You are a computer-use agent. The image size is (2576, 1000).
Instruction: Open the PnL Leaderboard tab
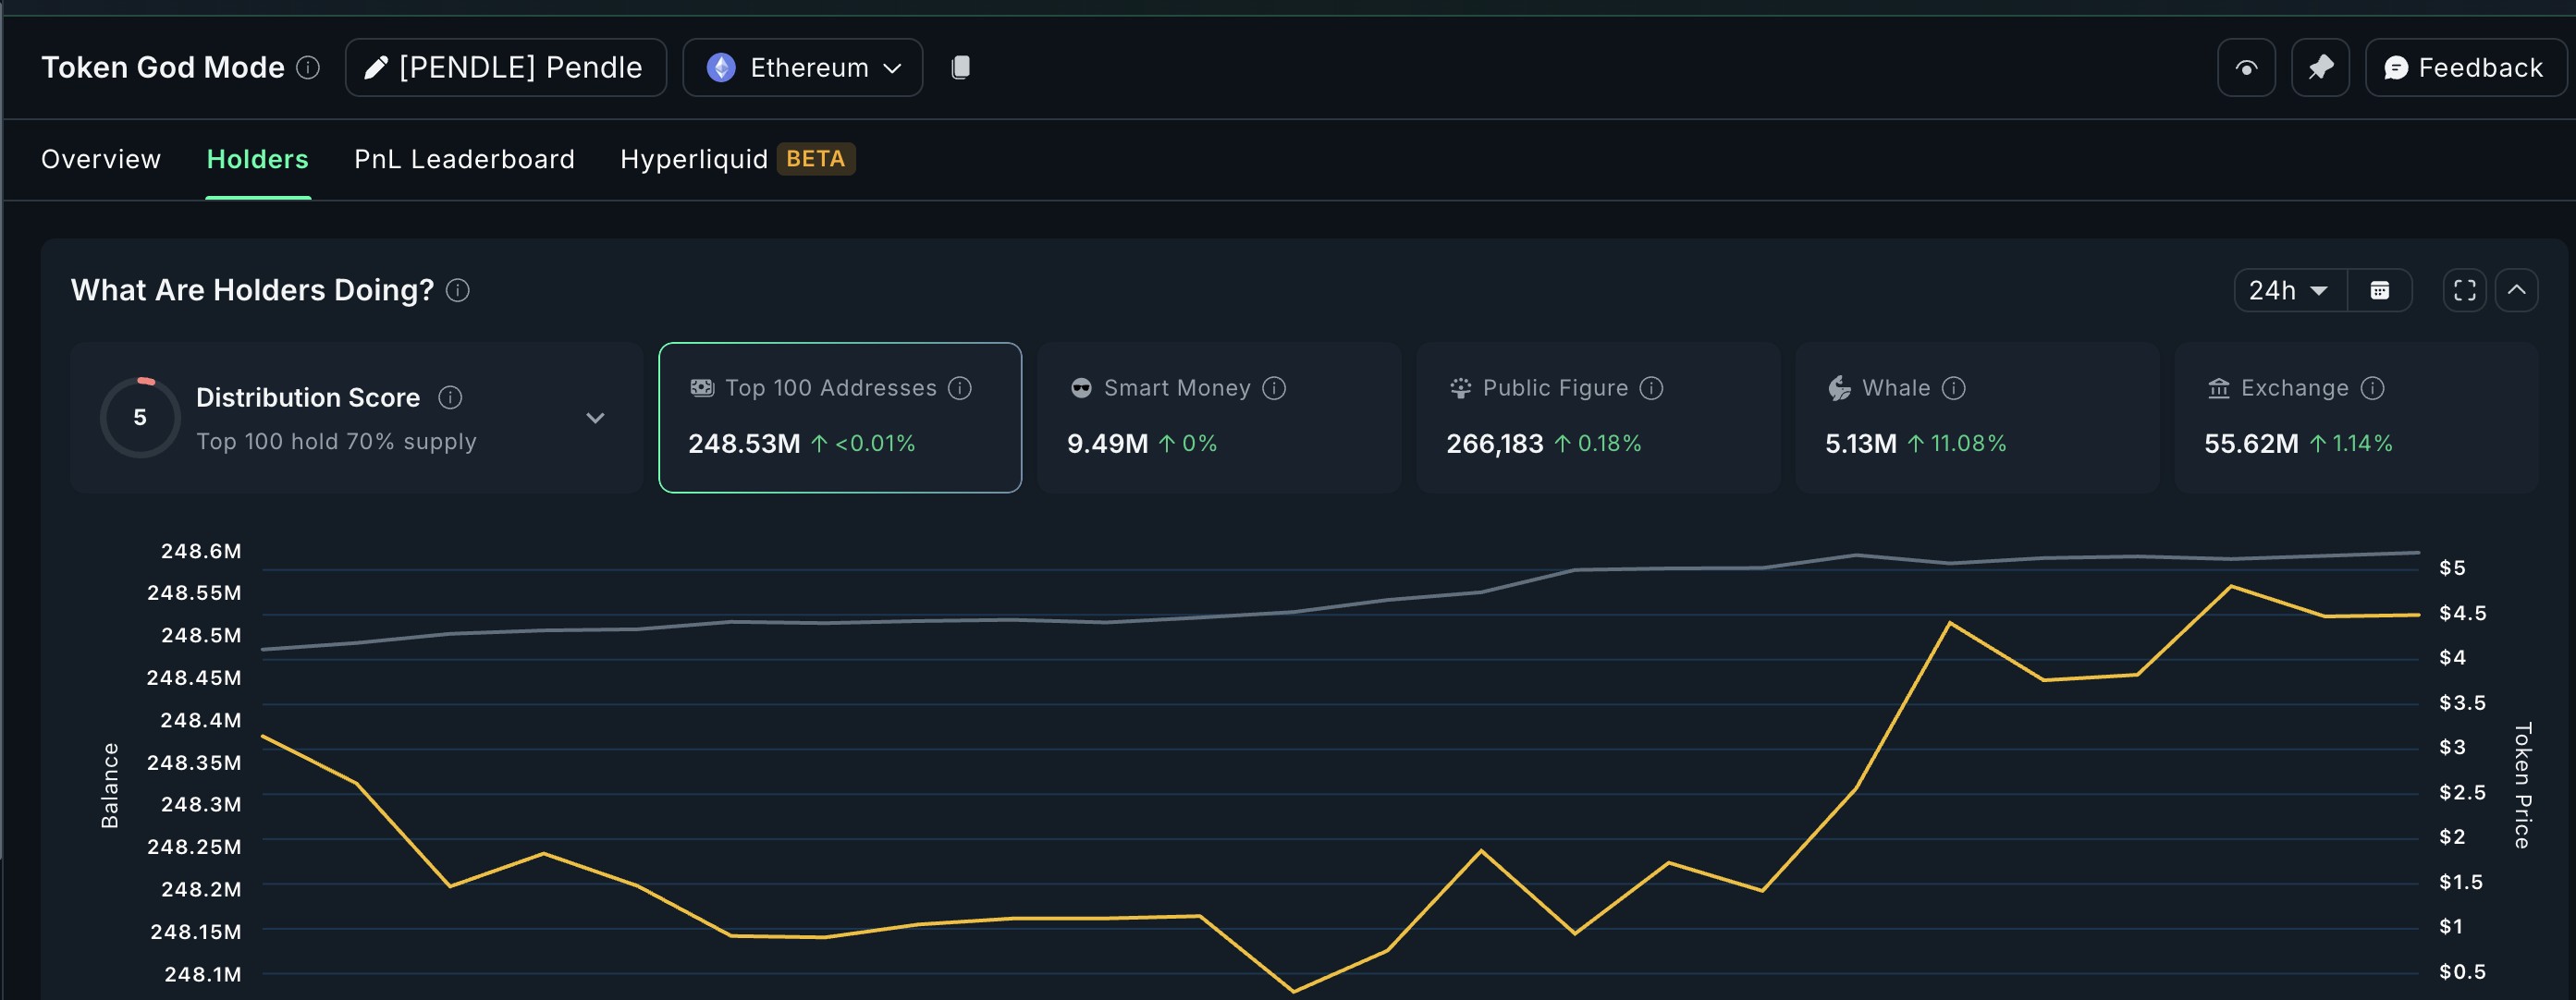(x=465, y=159)
